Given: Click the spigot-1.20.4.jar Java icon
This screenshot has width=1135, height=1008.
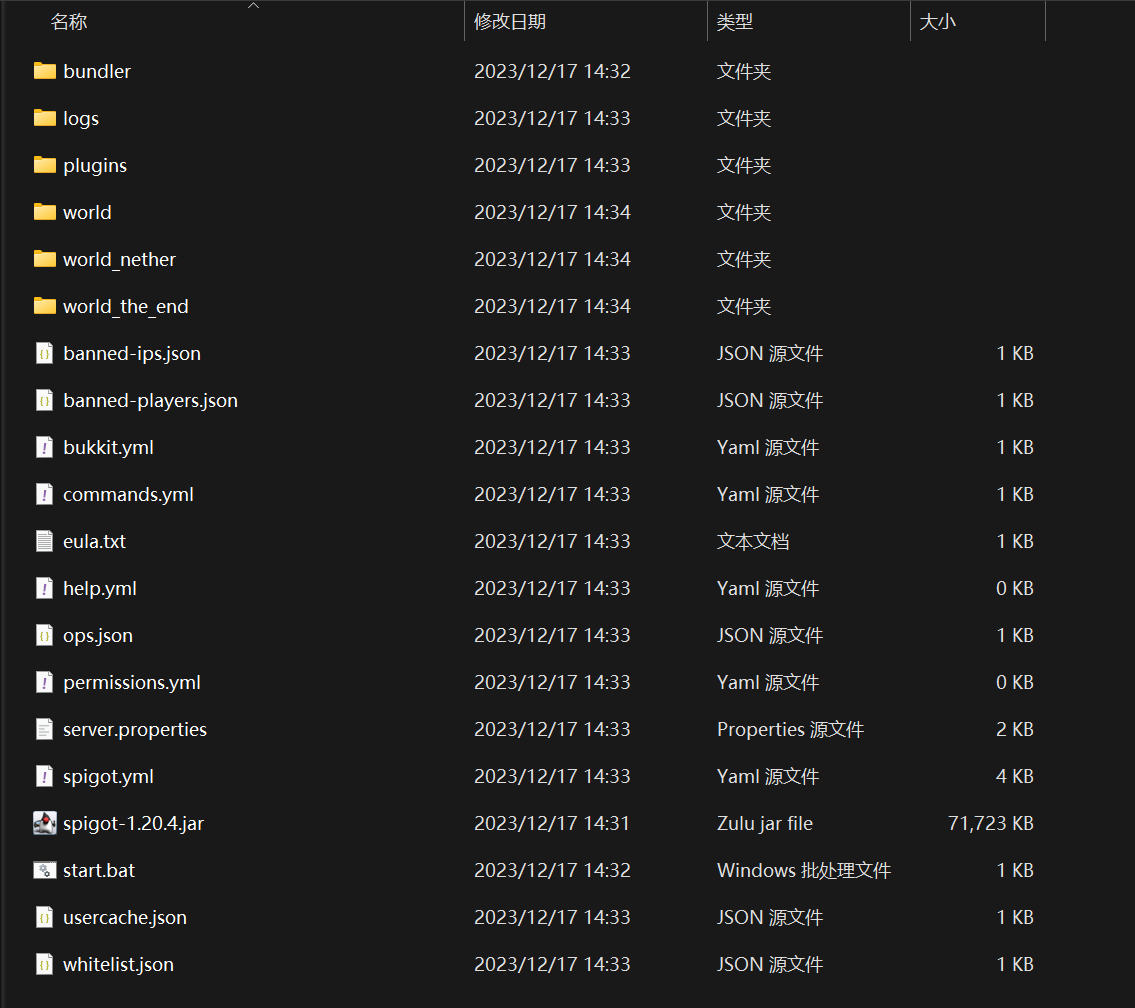Looking at the screenshot, I should point(45,823).
